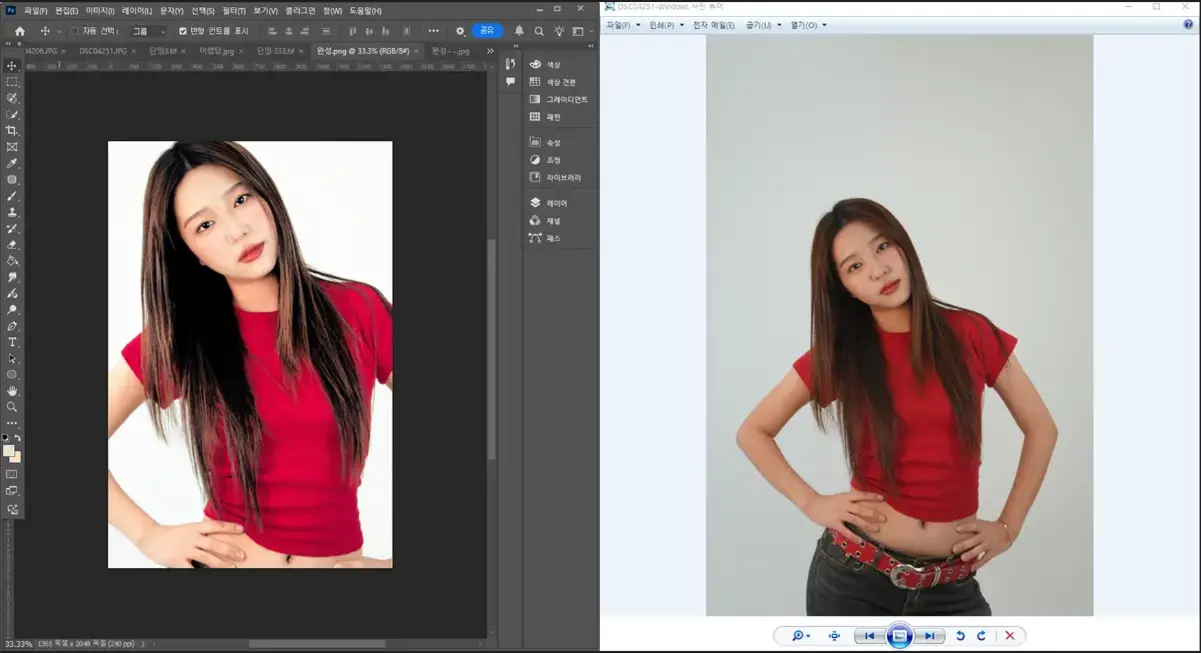
Task: Select the Crop tool
Action: pyautogui.click(x=12, y=130)
